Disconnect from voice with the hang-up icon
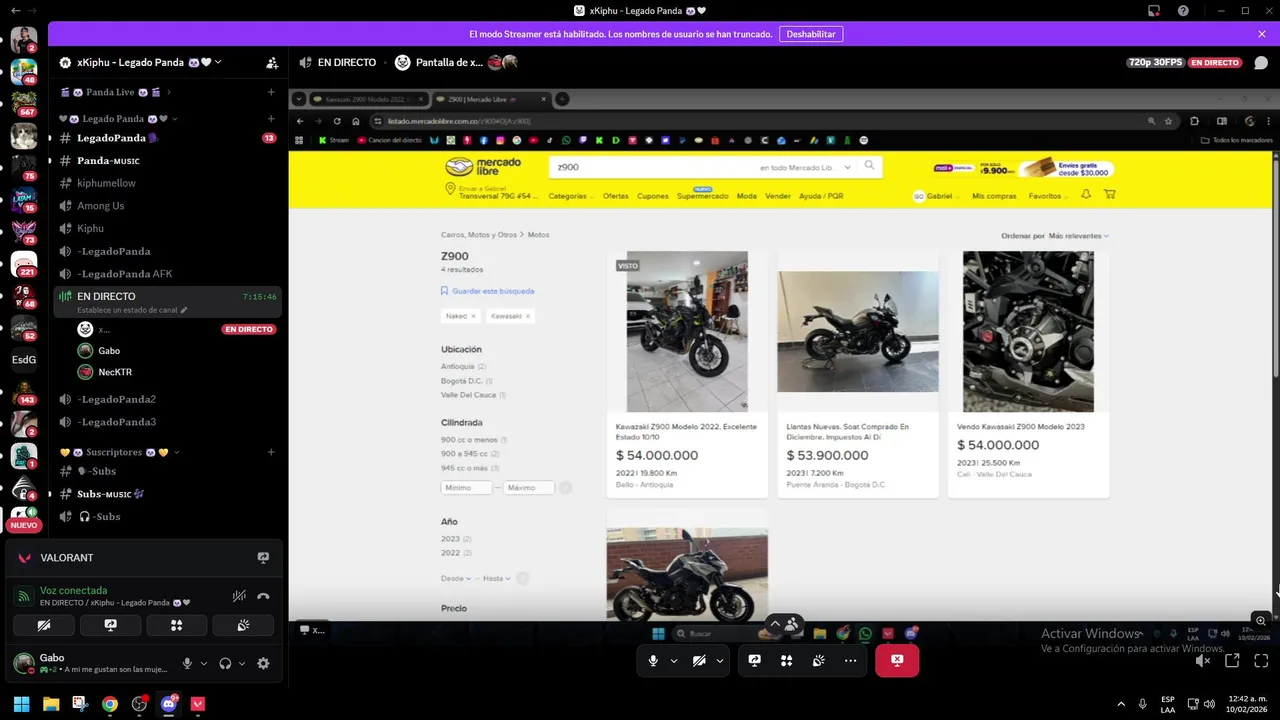 coord(263,596)
